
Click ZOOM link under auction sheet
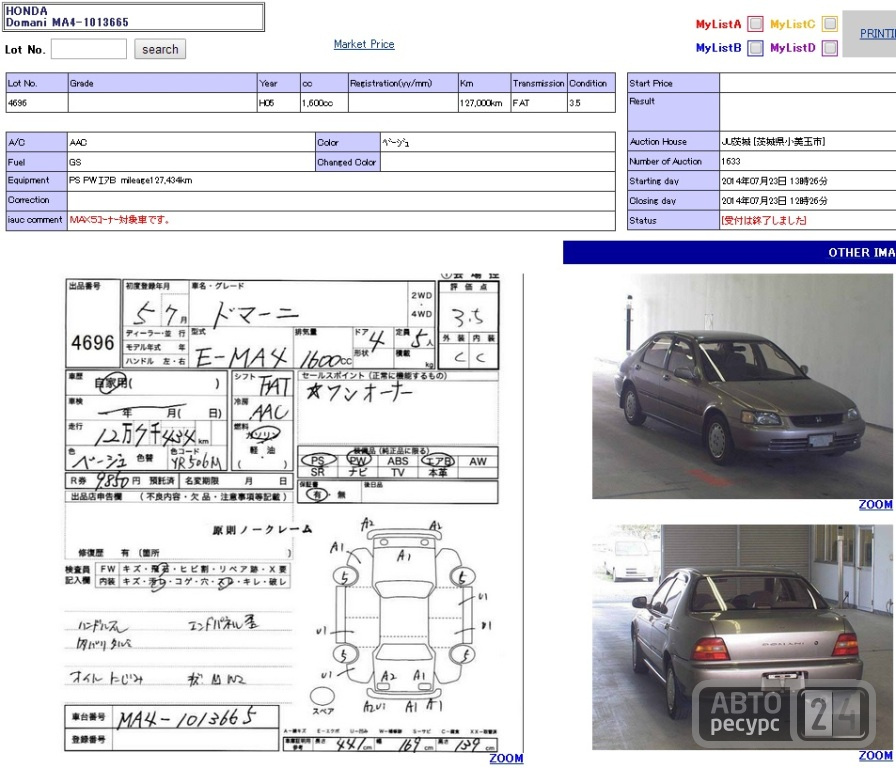(x=506, y=758)
